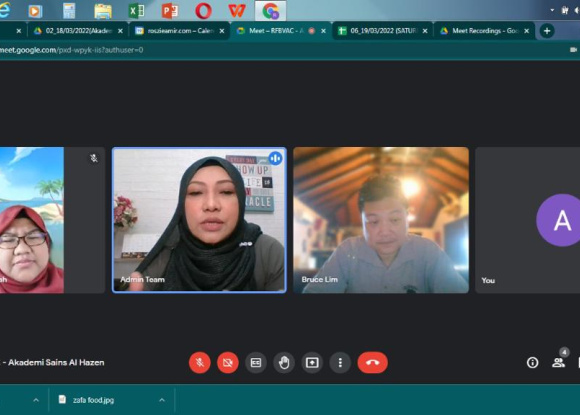Show the participants people panel

click(x=559, y=362)
